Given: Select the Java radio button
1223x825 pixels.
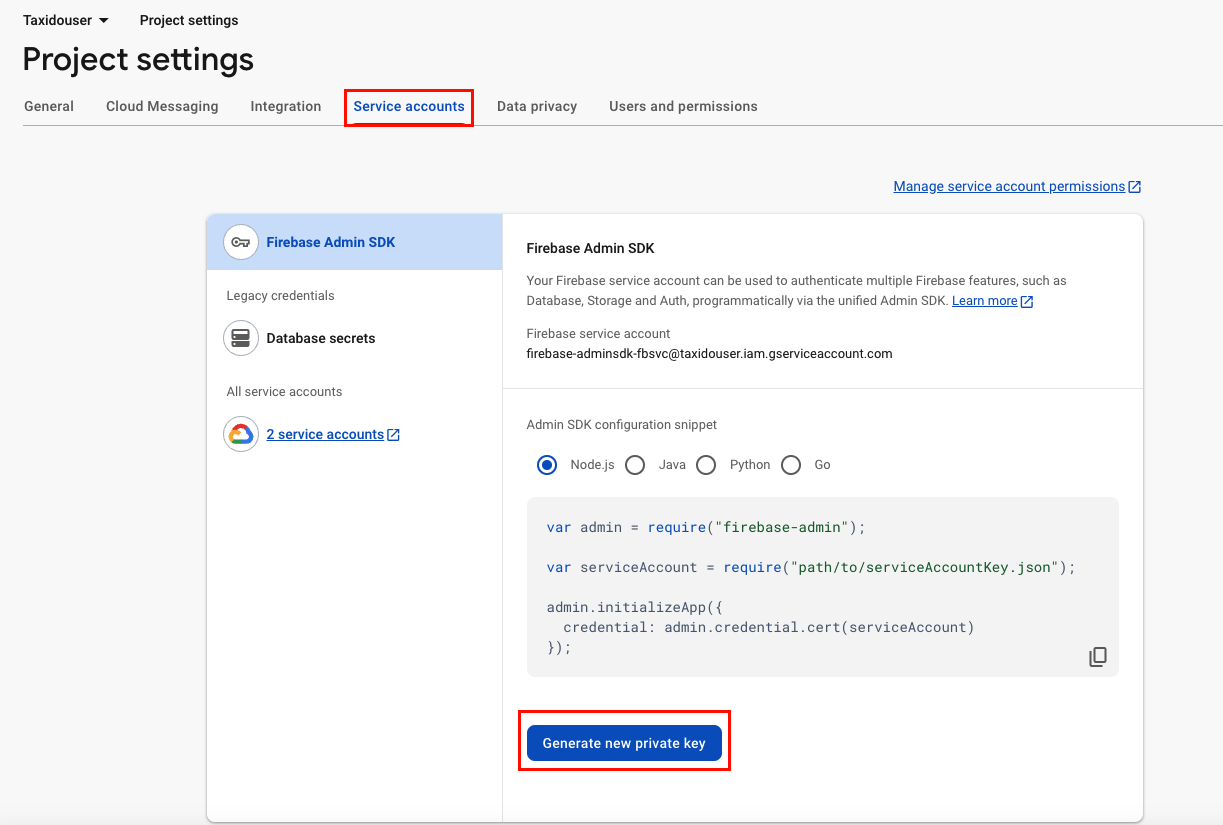Looking at the screenshot, I should pos(635,465).
